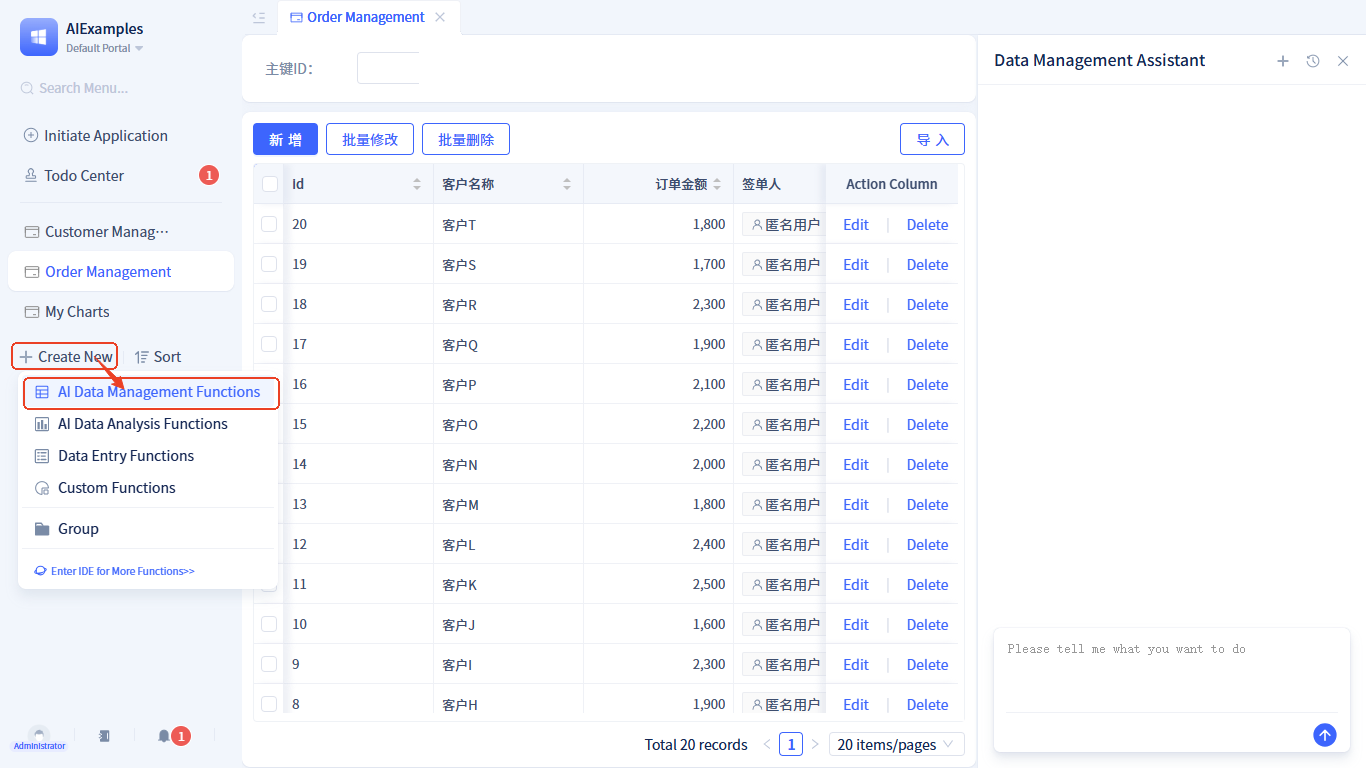Close the Data Management Assistant panel
Screen dimensions: 1366x768
tap(1343, 61)
